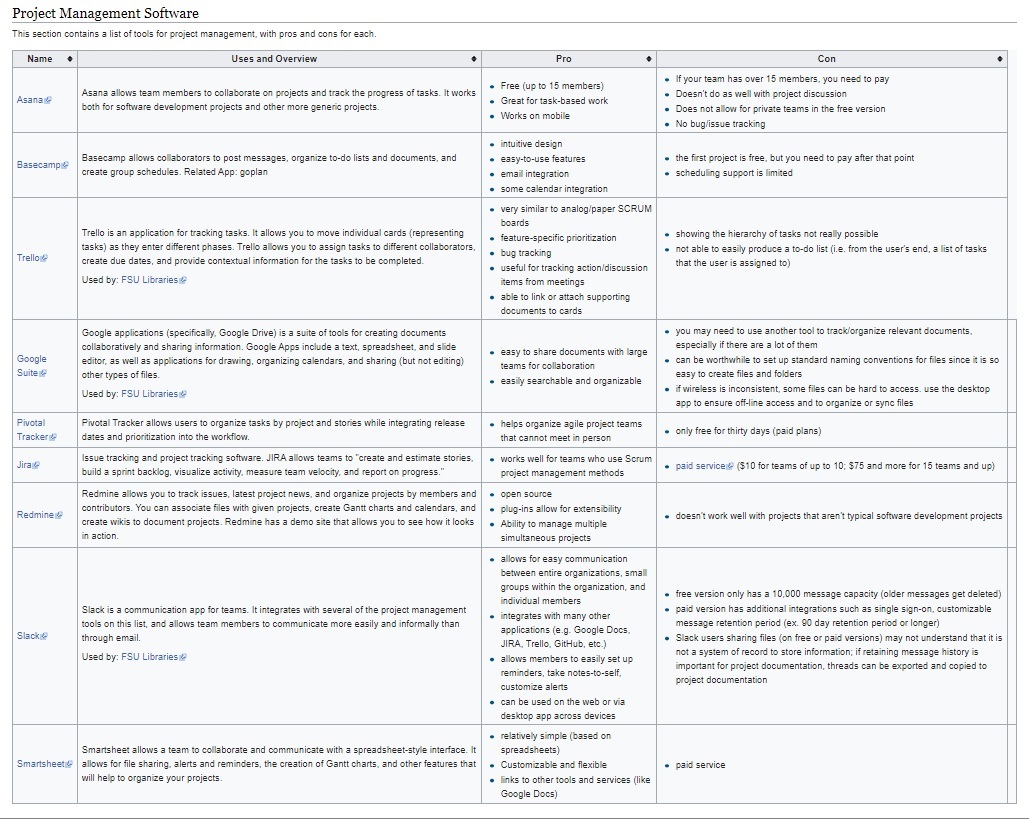Open FSU Libraries link in Google Suite row
The image size is (1029, 819).
(x=154, y=394)
